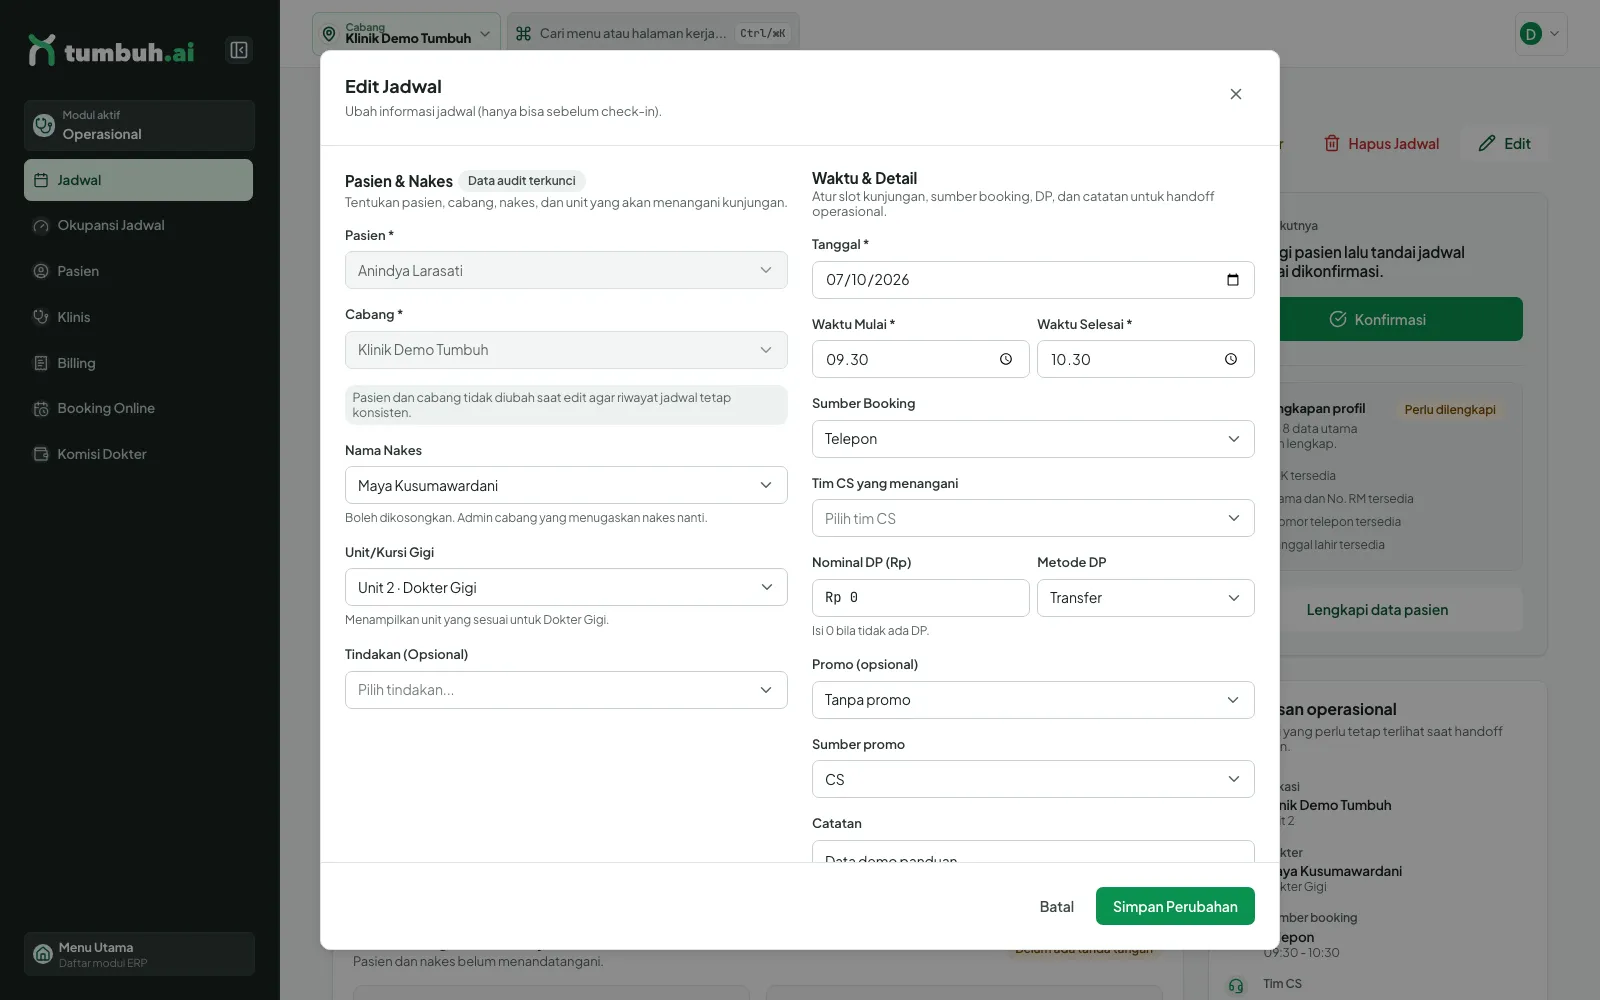Open Klinis menu item

pos(138,317)
